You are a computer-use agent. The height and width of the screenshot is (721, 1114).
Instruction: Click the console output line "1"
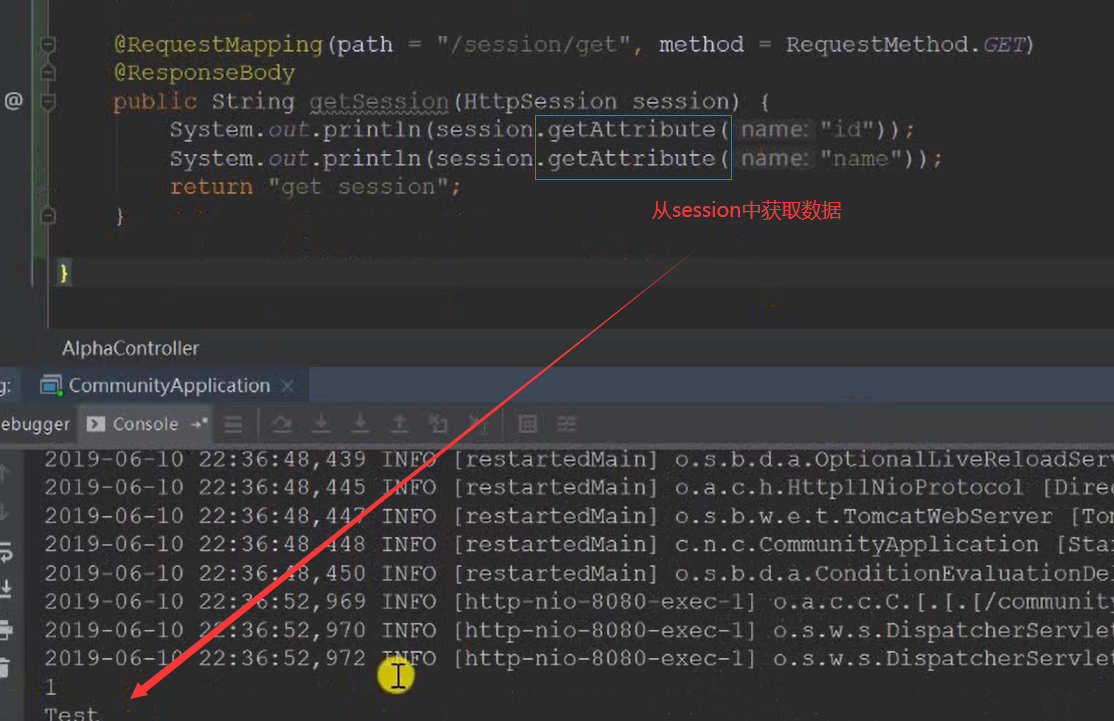coord(50,687)
